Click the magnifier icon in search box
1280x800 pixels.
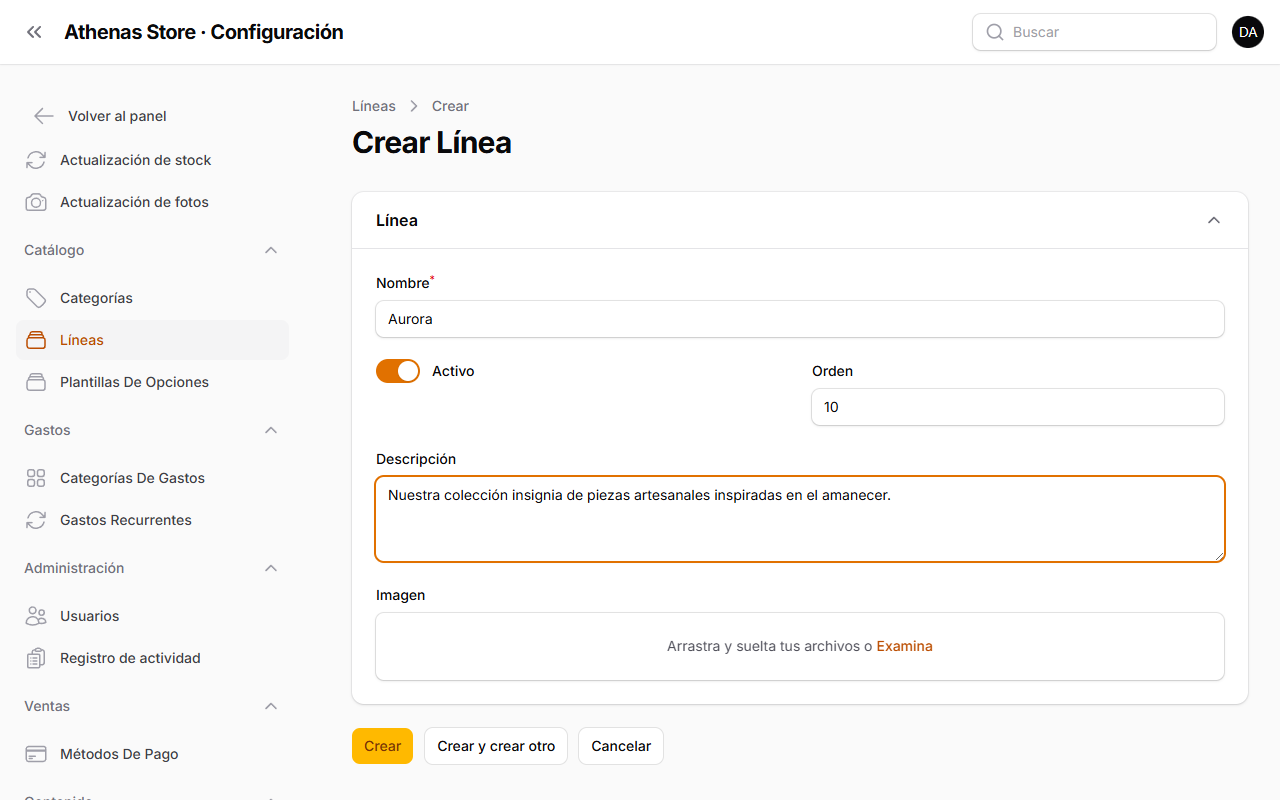[x=995, y=32]
